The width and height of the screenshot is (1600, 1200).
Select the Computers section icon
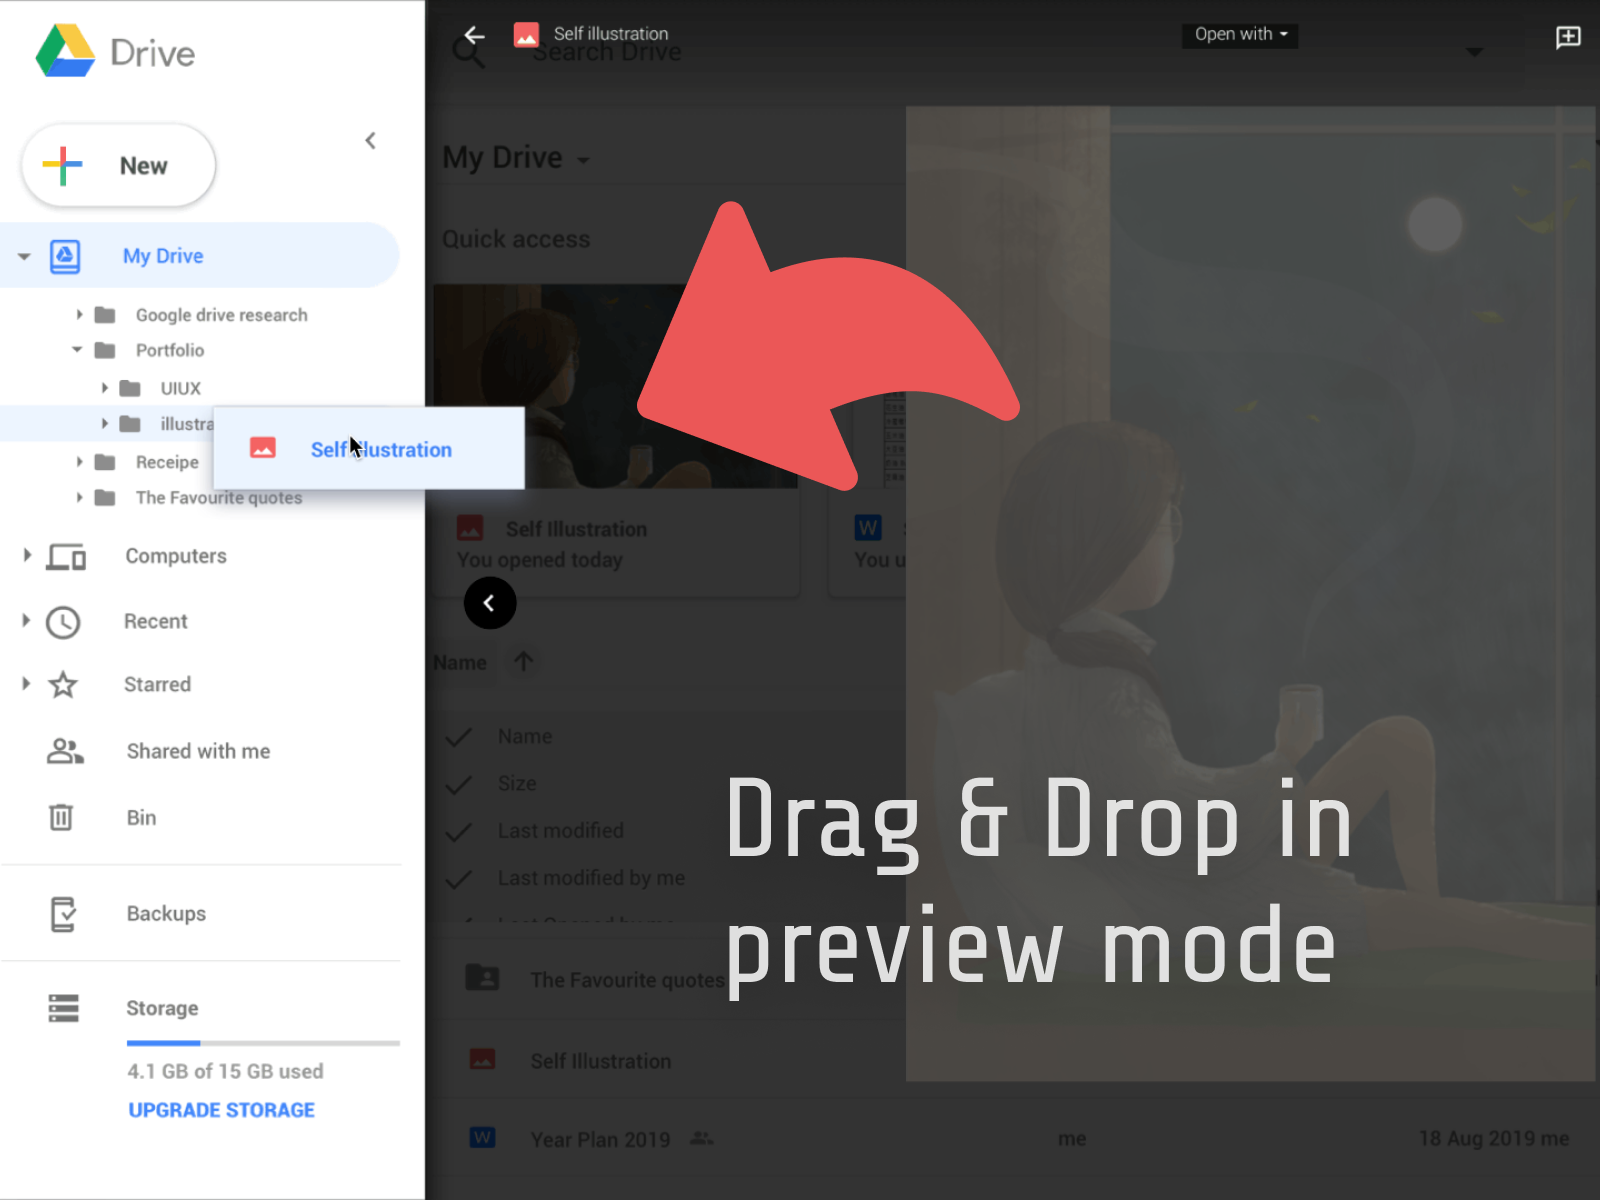tap(64, 557)
